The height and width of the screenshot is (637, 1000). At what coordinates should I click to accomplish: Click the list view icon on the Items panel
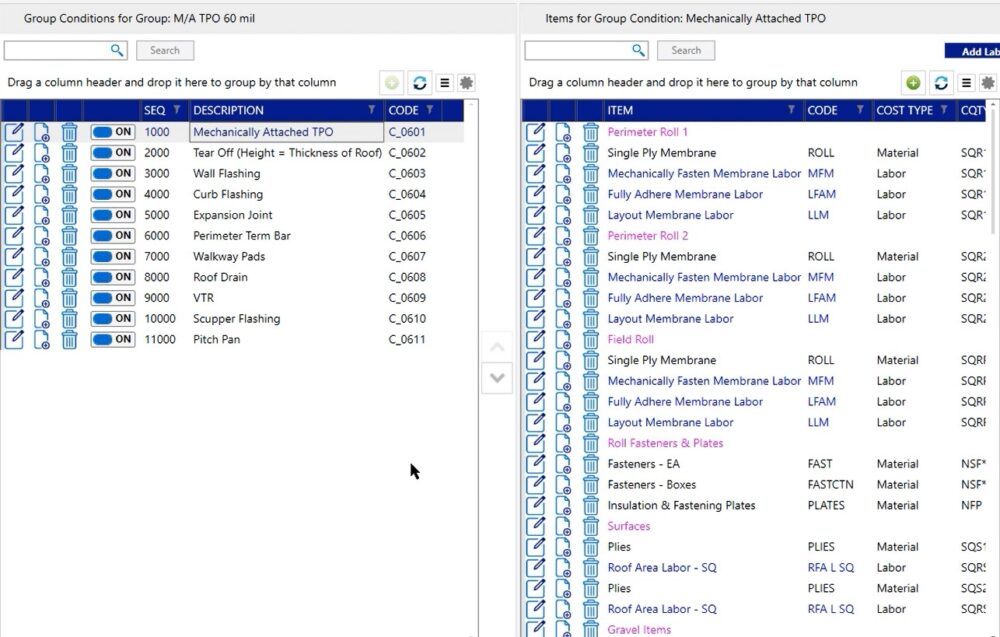coord(966,83)
